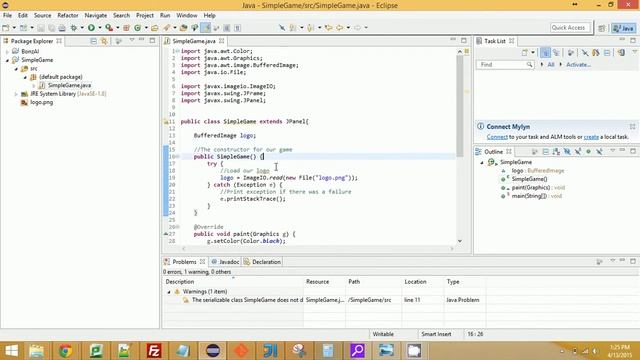Image resolution: width=640 pixels, height=360 pixels.
Task: Open the Debug button dropdown arrow
Action: coord(82,28)
